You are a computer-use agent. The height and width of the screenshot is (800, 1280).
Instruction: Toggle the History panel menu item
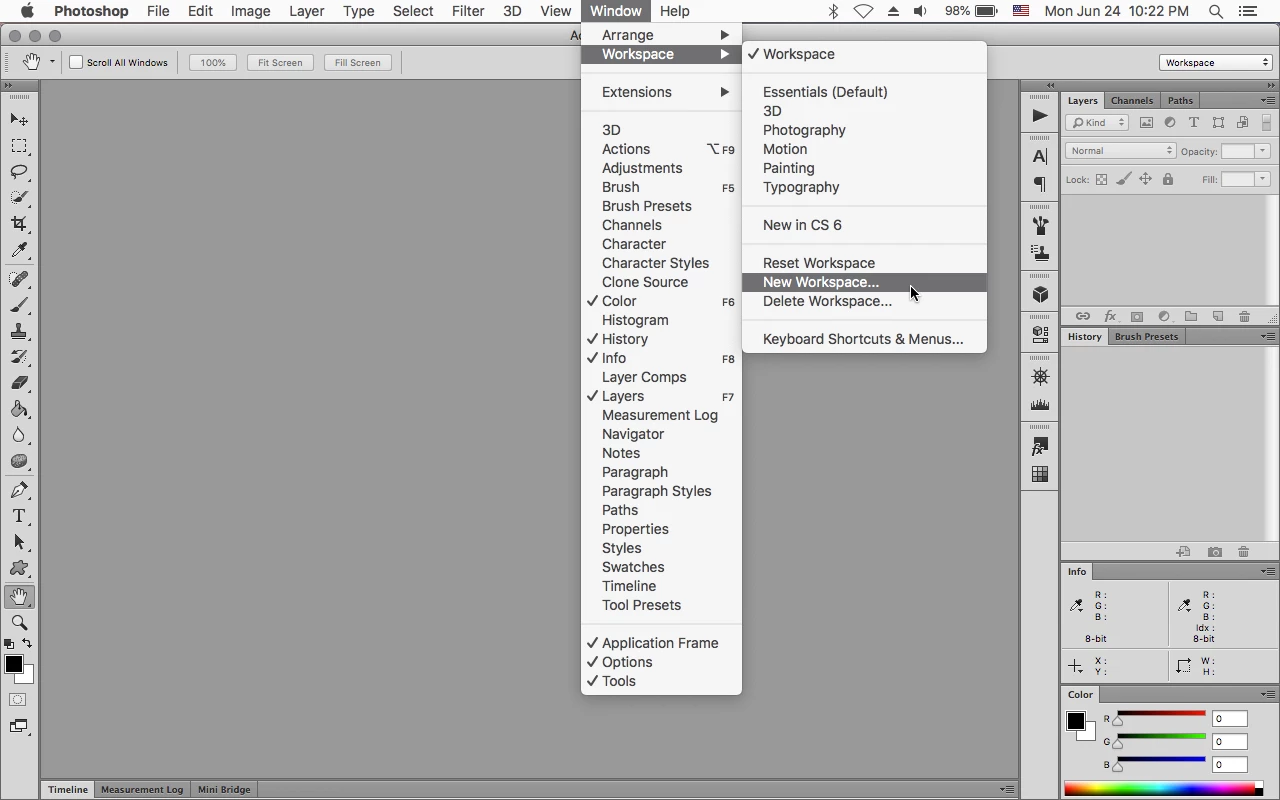[x=661, y=339]
